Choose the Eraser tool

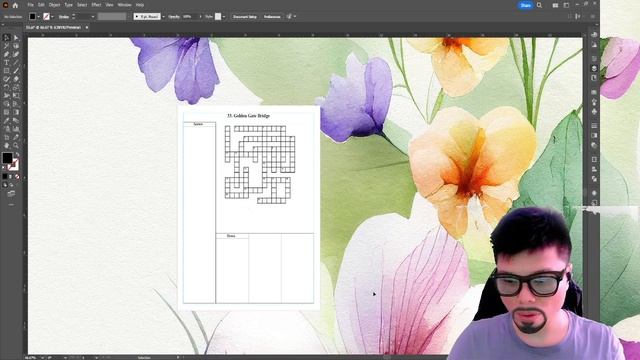coord(16,79)
